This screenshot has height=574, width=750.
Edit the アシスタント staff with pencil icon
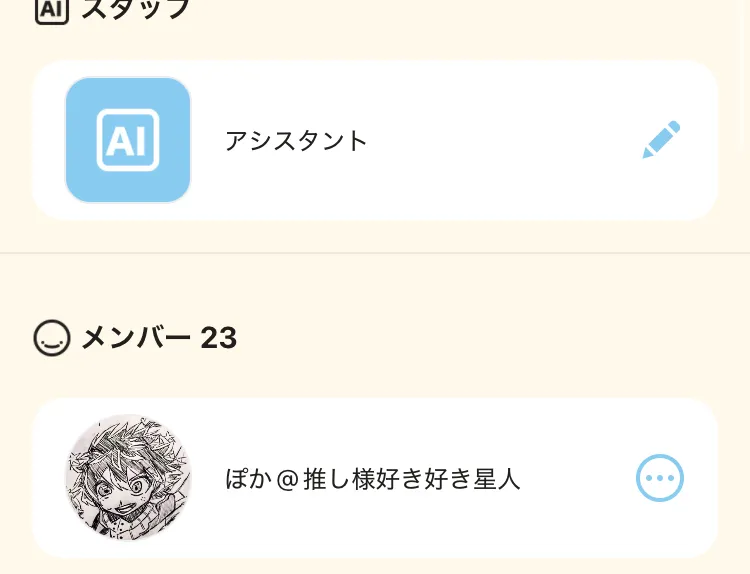(661, 140)
